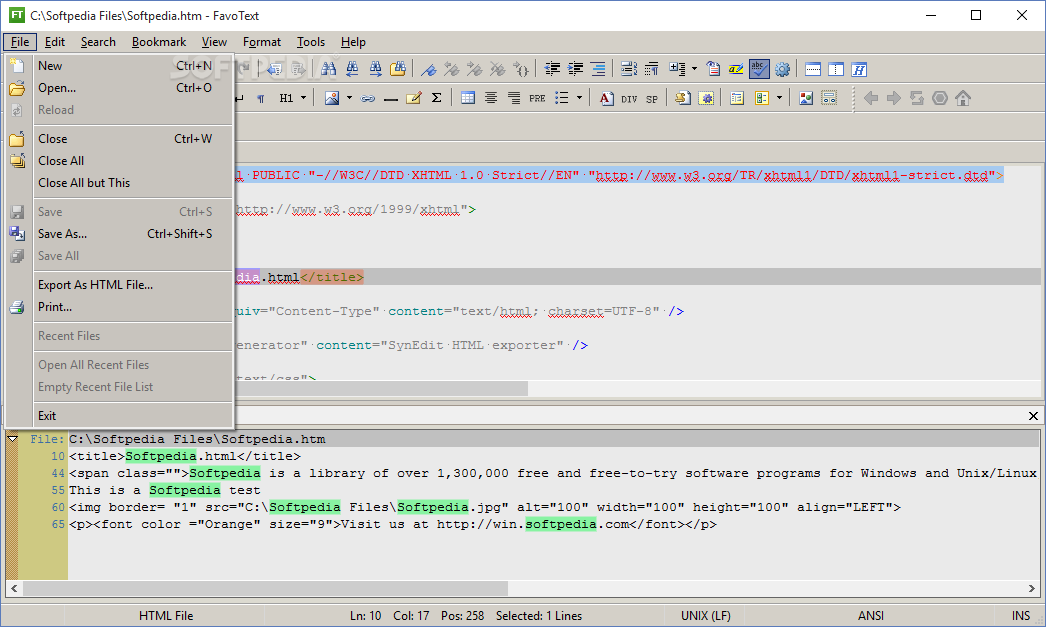Close the search results panel
This screenshot has height=627, width=1046.
(1033, 416)
